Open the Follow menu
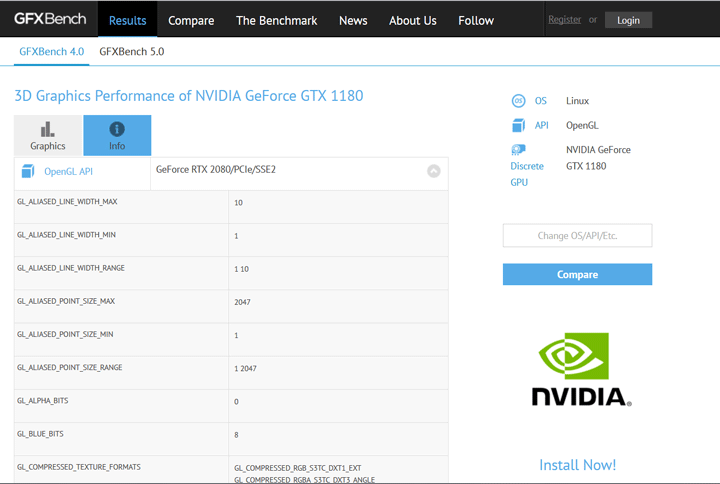Image resolution: width=720 pixels, height=484 pixels. click(x=476, y=21)
